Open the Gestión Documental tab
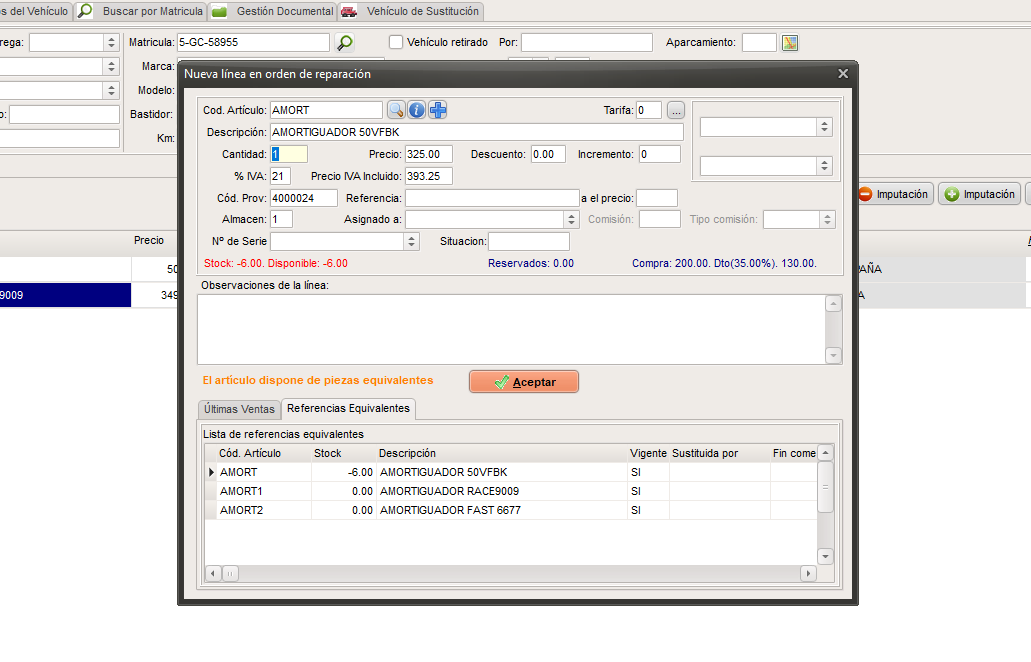 click(274, 11)
